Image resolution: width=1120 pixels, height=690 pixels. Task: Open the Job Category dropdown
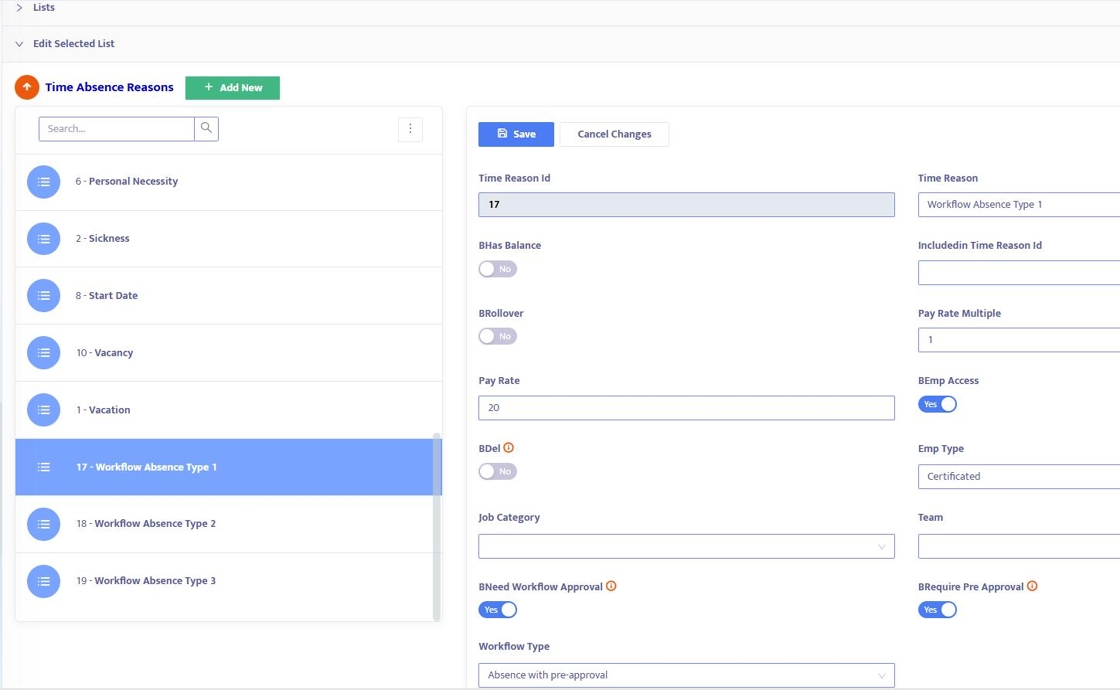point(686,546)
